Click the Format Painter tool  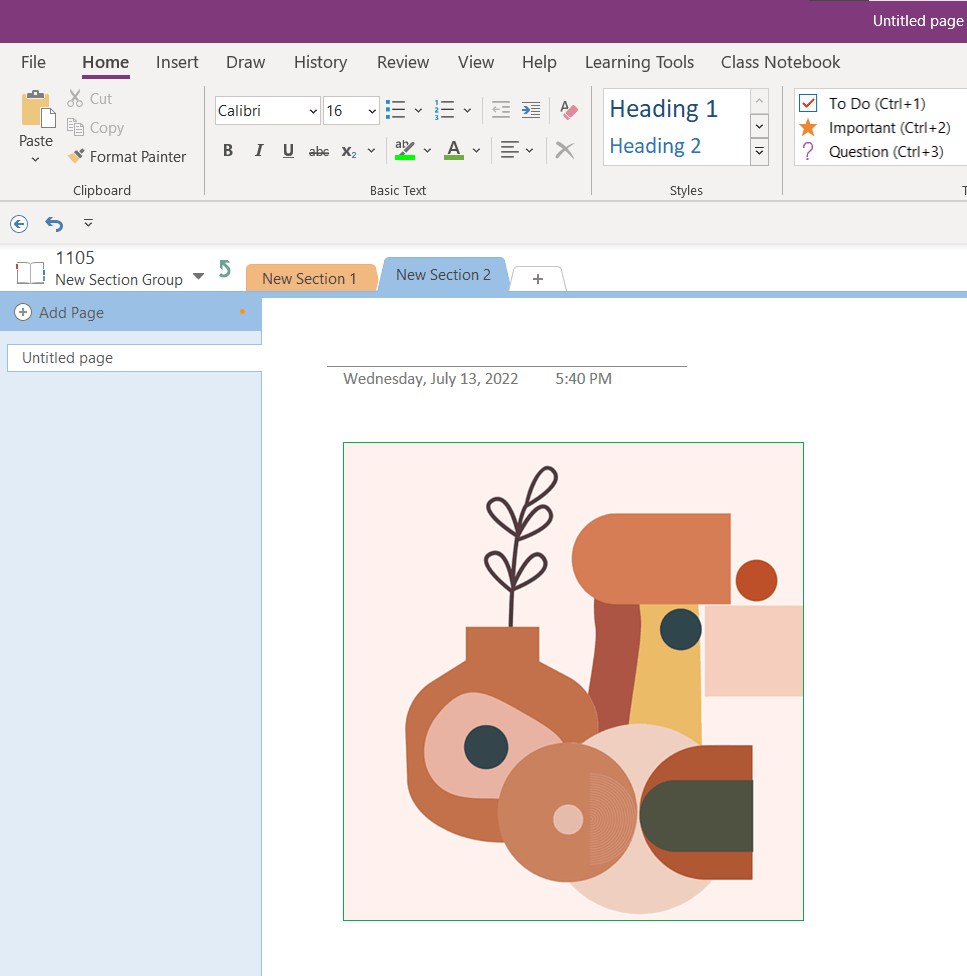[x=127, y=157]
